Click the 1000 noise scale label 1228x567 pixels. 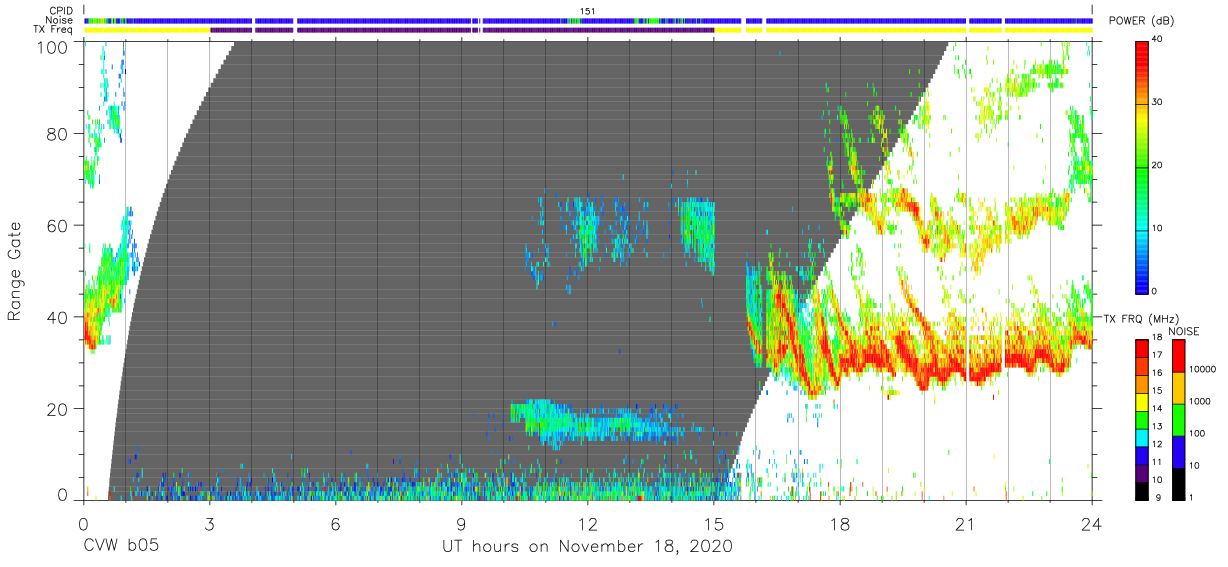tap(1199, 402)
